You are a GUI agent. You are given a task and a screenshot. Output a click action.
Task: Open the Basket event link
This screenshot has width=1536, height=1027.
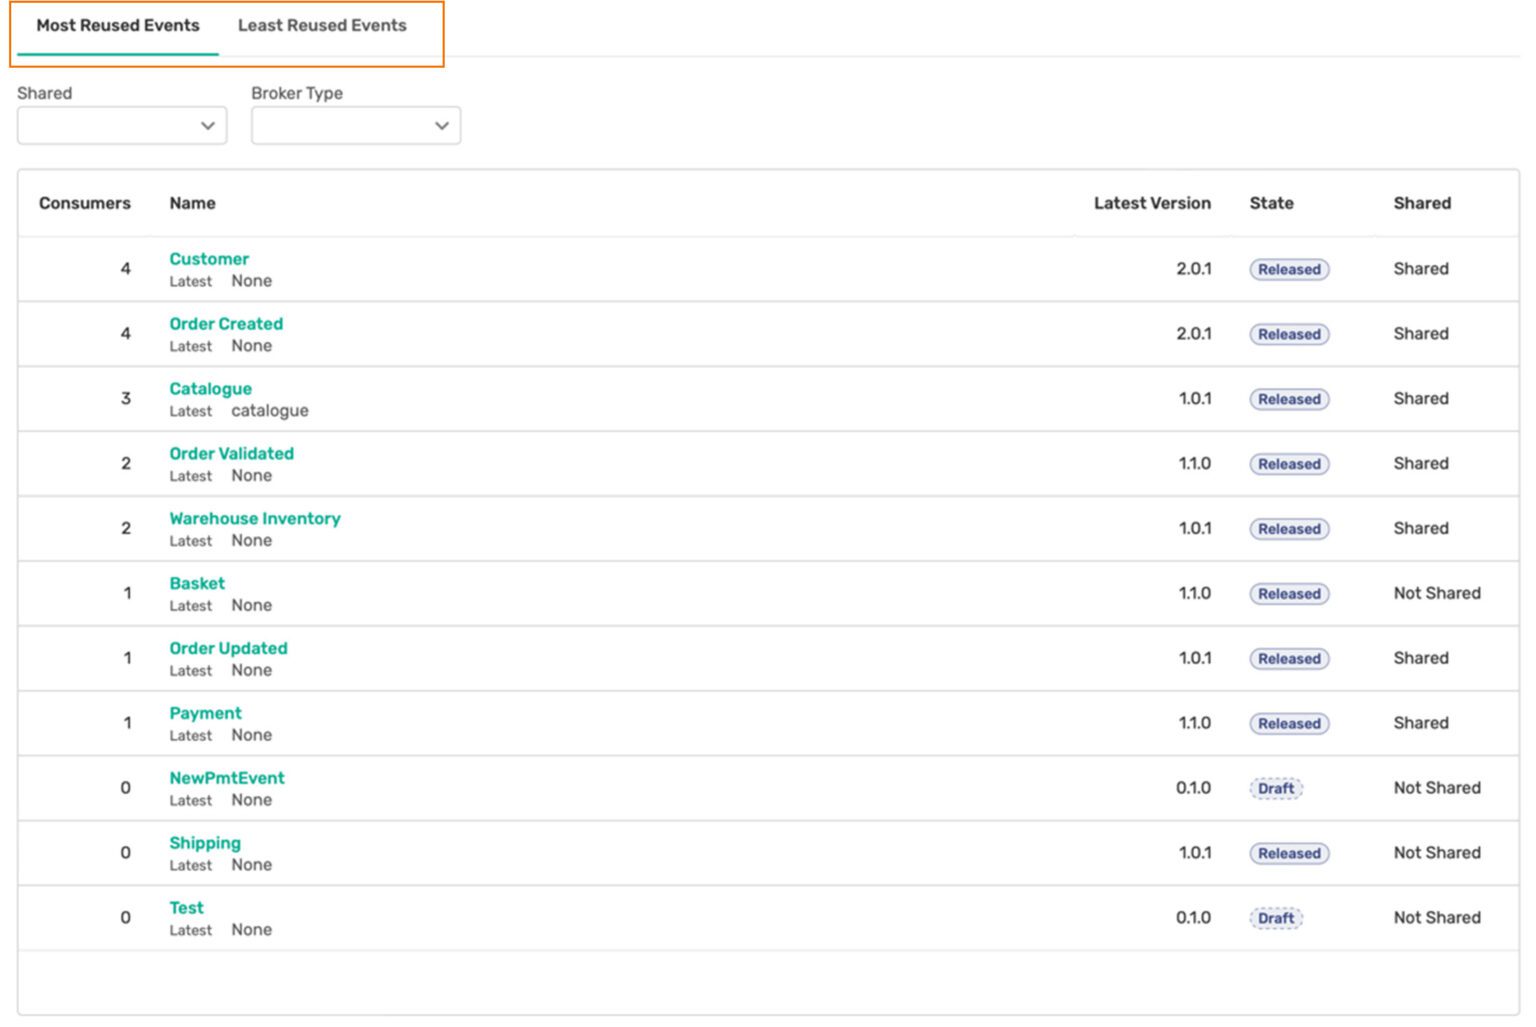tap(197, 584)
